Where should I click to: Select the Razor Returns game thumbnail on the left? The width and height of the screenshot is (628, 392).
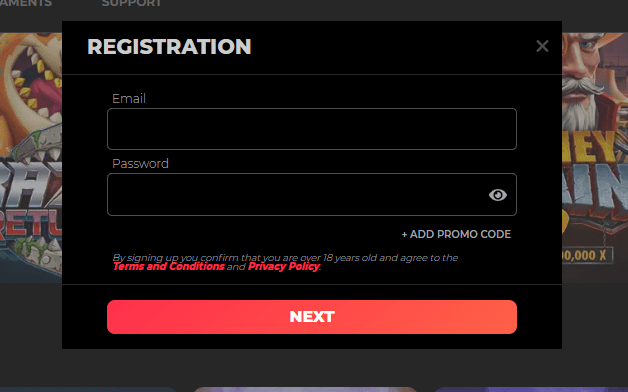click(x=31, y=158)
